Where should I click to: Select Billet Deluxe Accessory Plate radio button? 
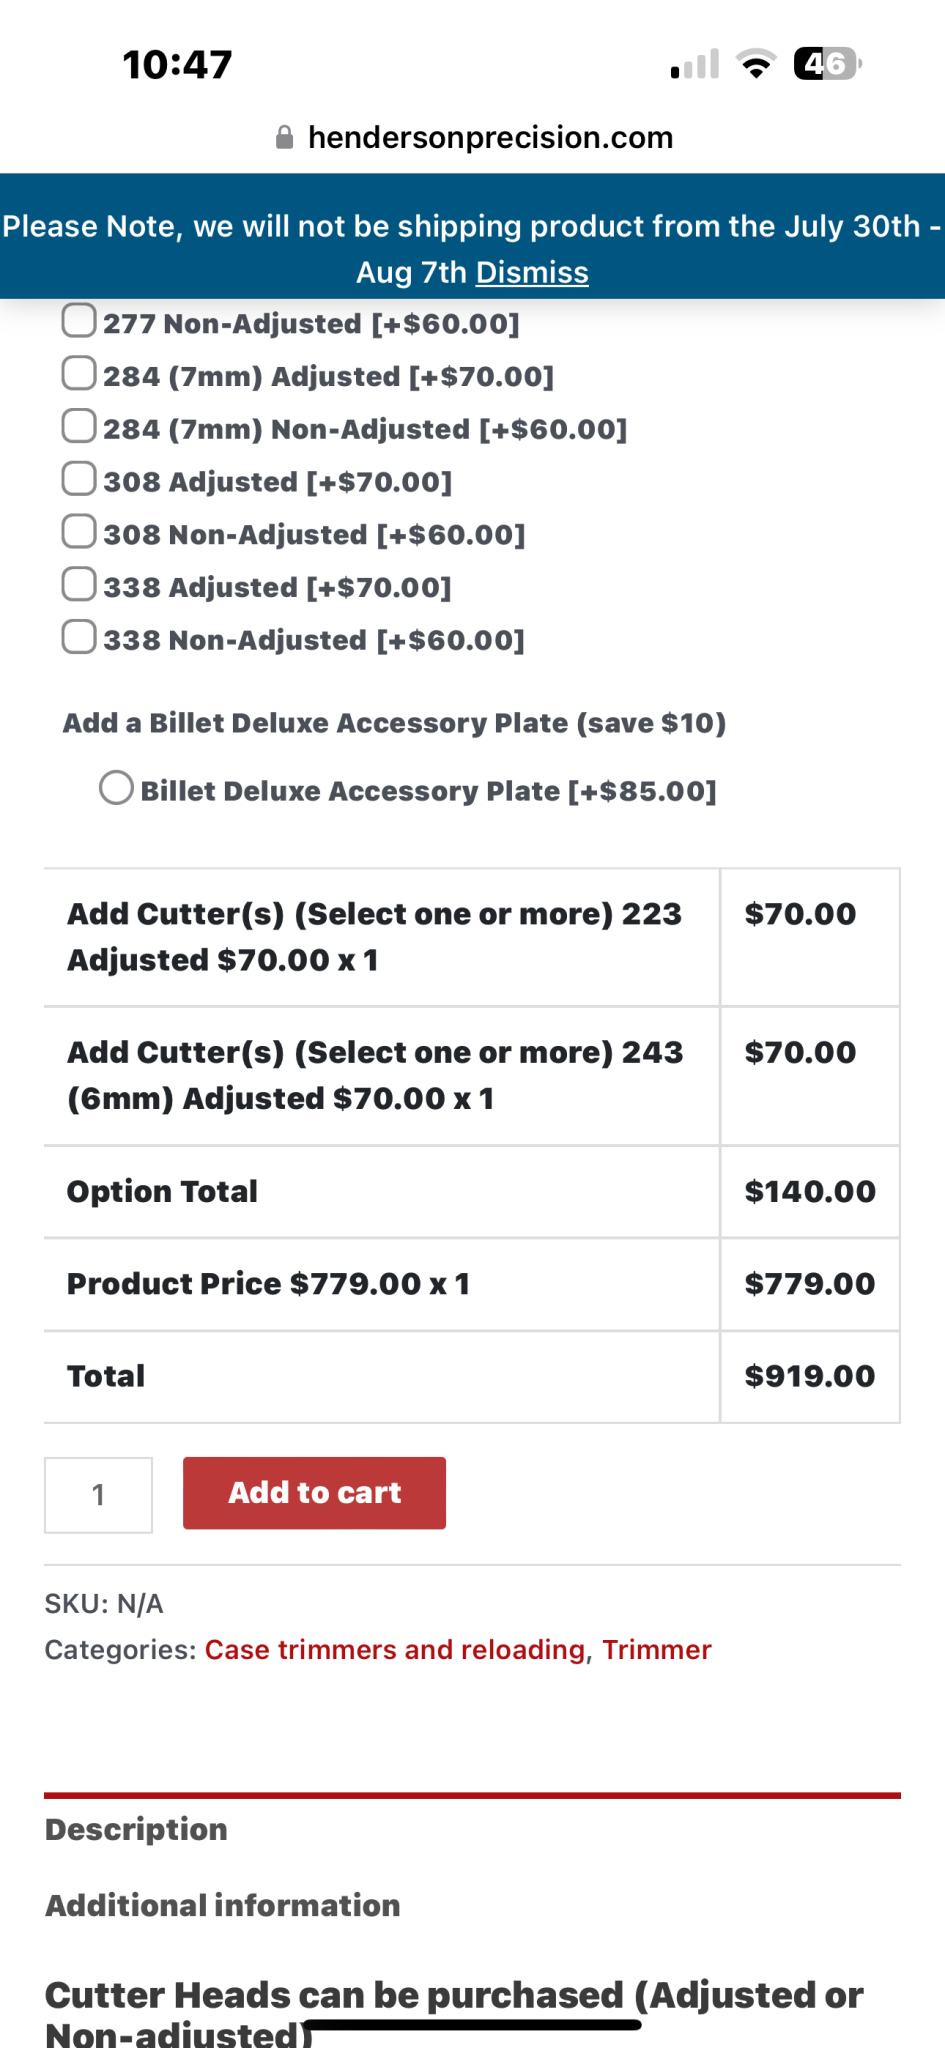click(116, 788)
